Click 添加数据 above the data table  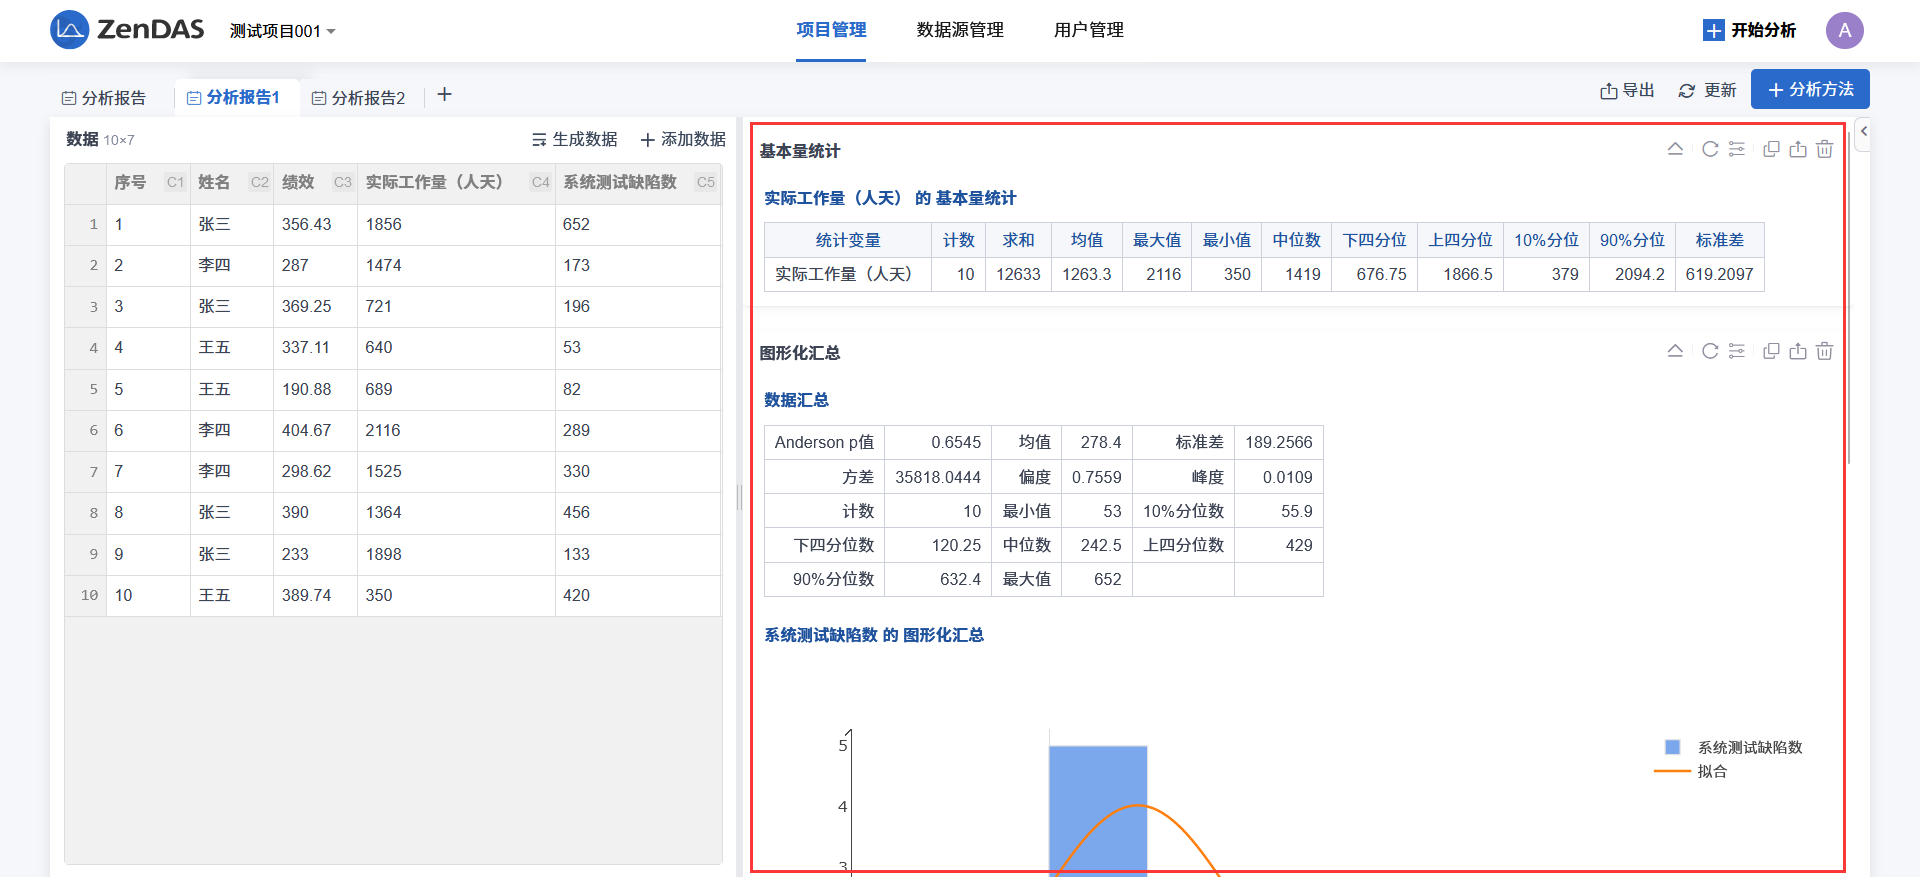point(683,139)
